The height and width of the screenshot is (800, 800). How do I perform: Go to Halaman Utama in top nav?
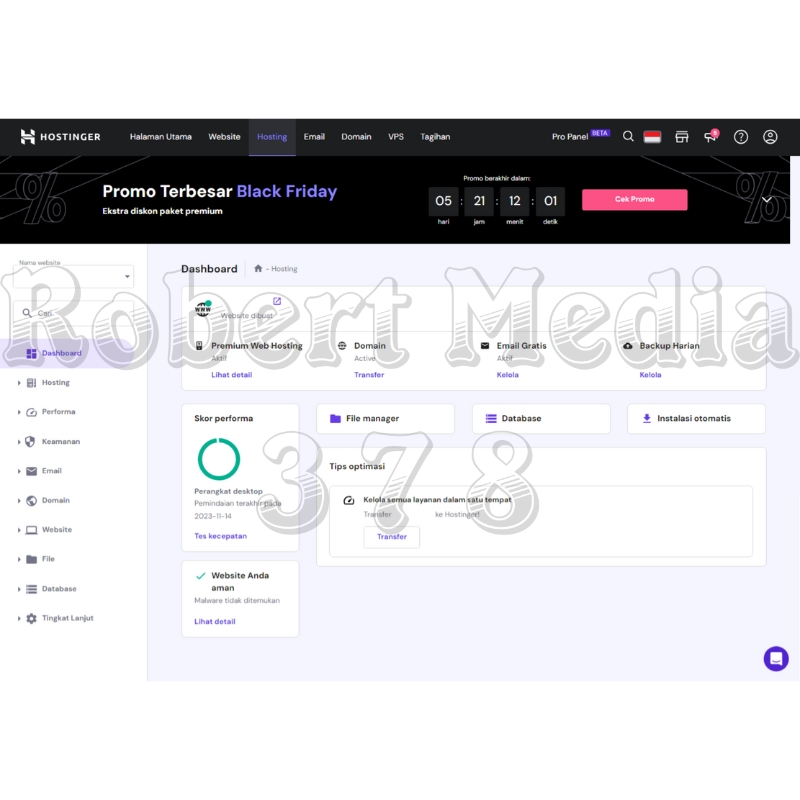pyautogui.click(x=161, y=137)
